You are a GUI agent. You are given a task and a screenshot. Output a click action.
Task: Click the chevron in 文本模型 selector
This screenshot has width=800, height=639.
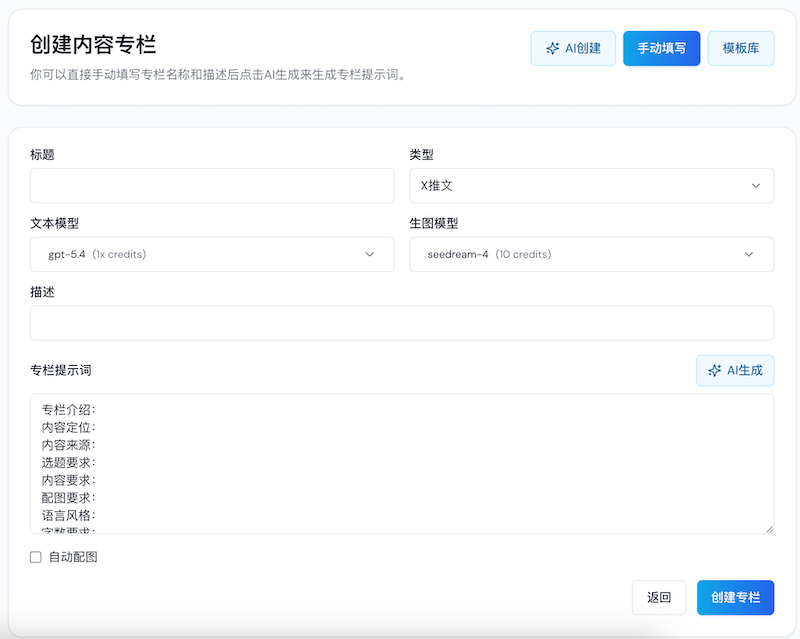[370, 254]
